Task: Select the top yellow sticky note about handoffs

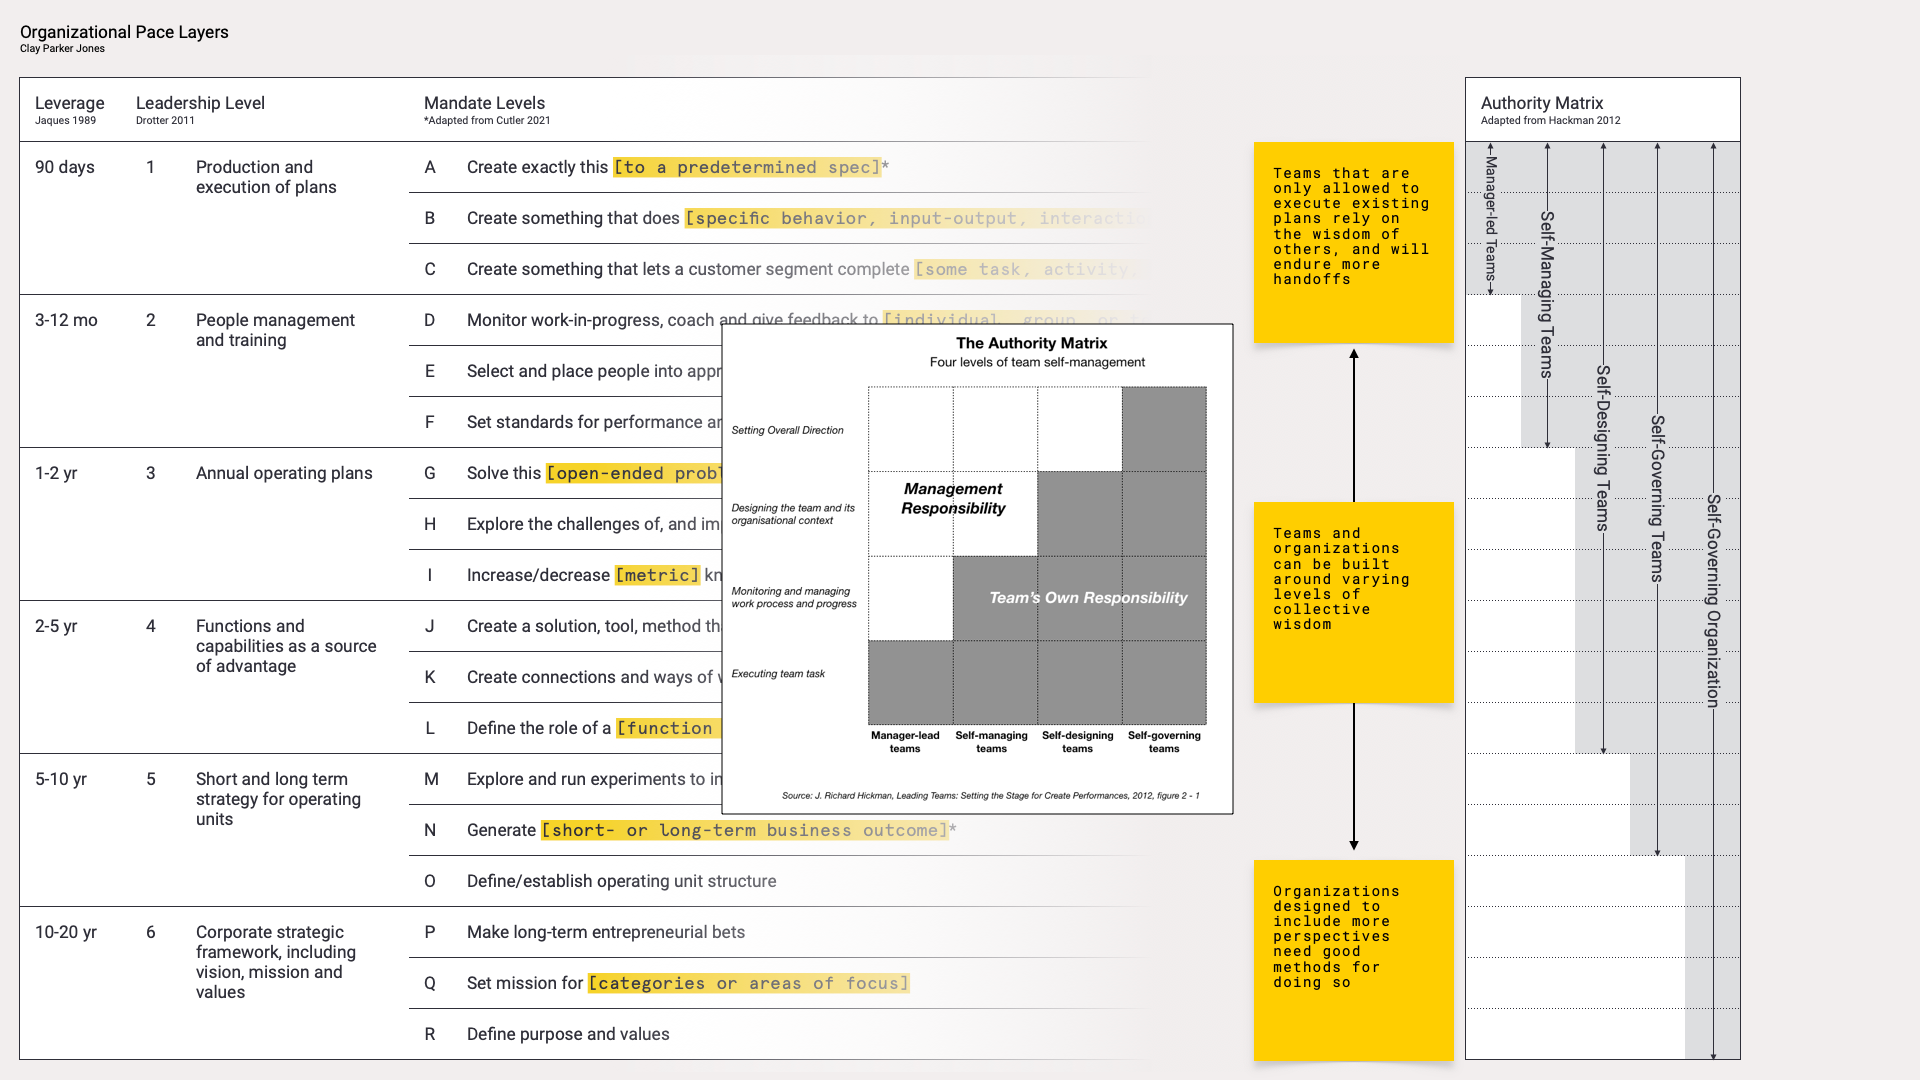Action: point(1352,242)
